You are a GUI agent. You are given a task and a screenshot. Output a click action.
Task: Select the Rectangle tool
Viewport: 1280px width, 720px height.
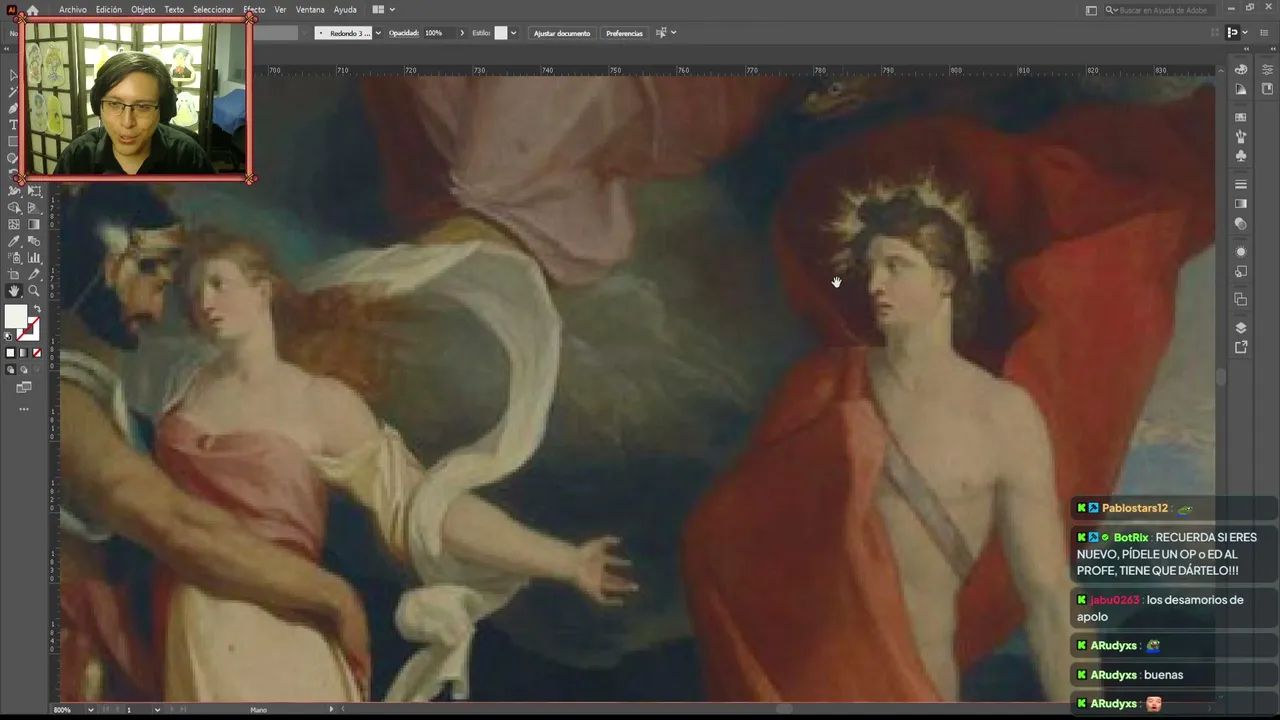[14, 141]
